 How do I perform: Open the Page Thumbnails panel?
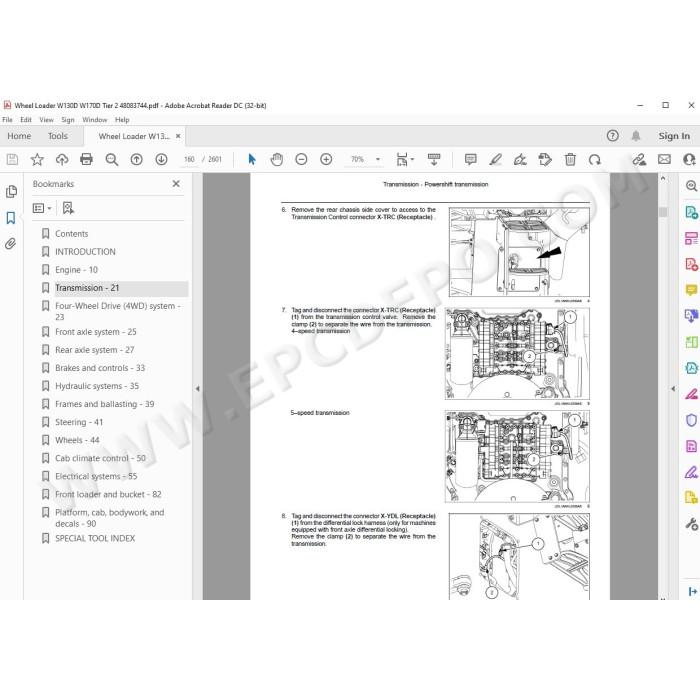pos(11,192)
